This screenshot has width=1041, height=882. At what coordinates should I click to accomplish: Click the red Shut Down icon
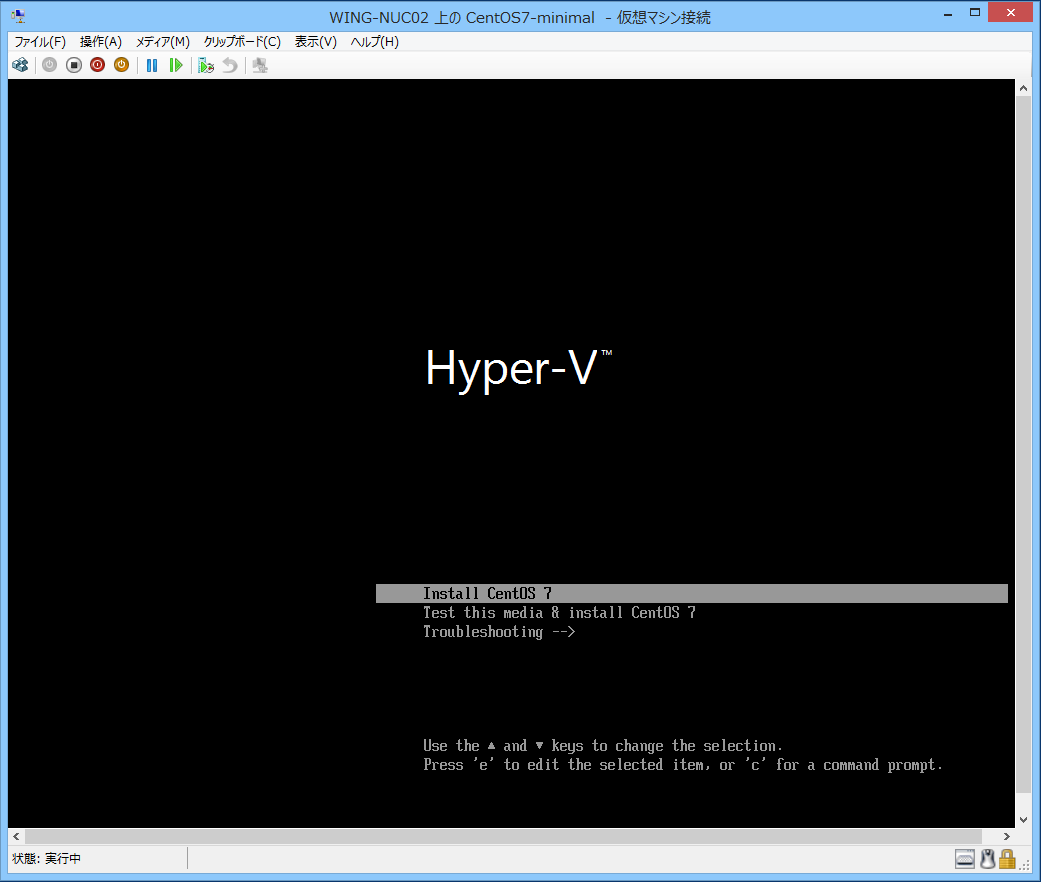pos(98,65)
